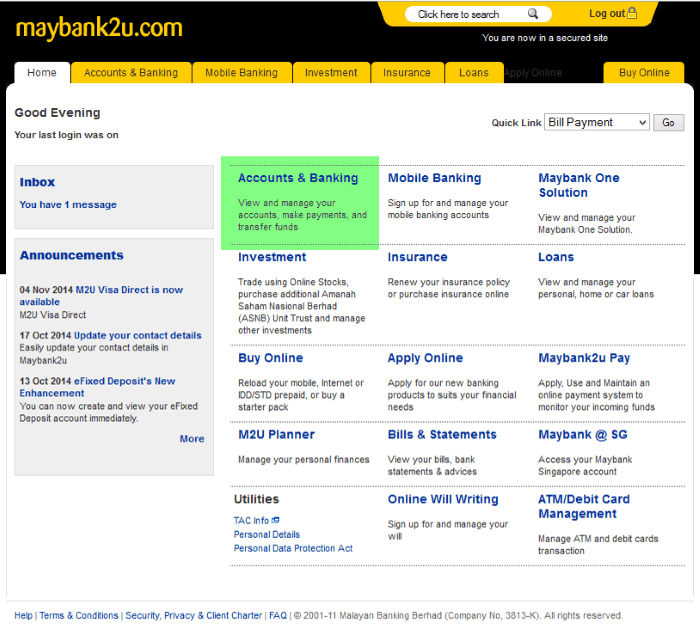Click the Utilities heading text
This screenshot has width=700, height=630.
pos(256,499)
